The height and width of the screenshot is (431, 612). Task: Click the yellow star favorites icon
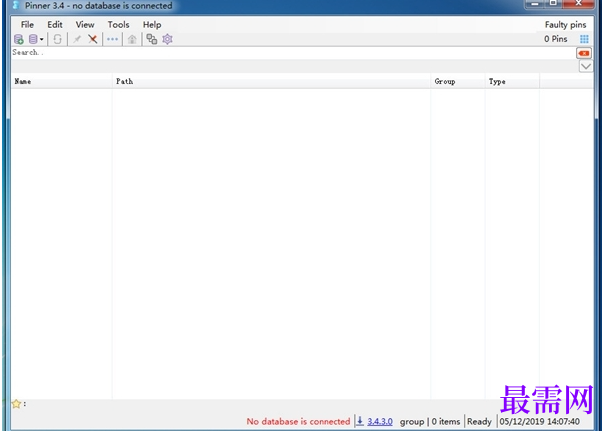click(16, 404)
